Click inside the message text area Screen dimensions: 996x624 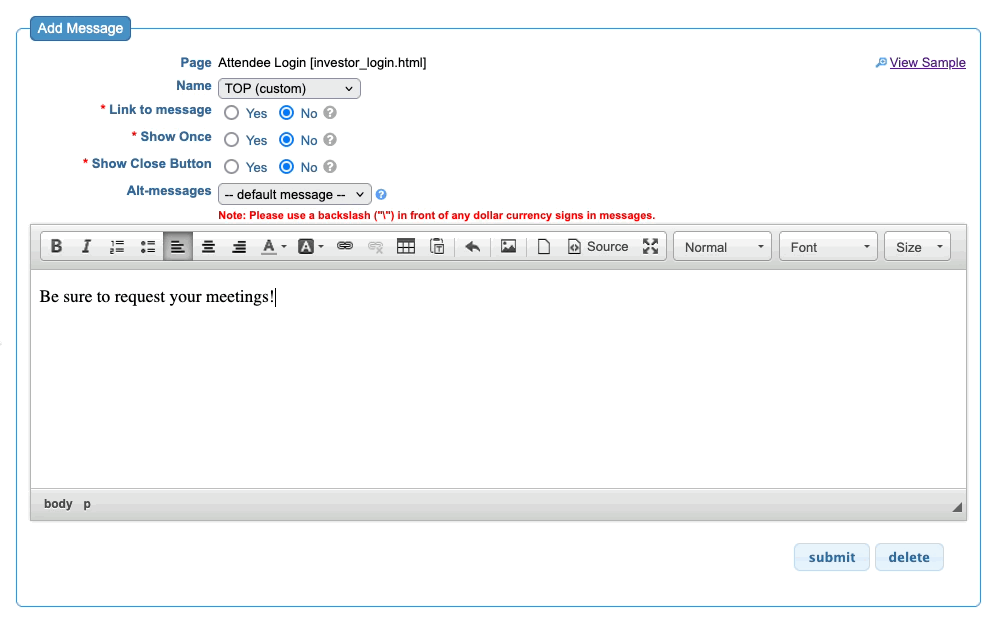[498, 379]
